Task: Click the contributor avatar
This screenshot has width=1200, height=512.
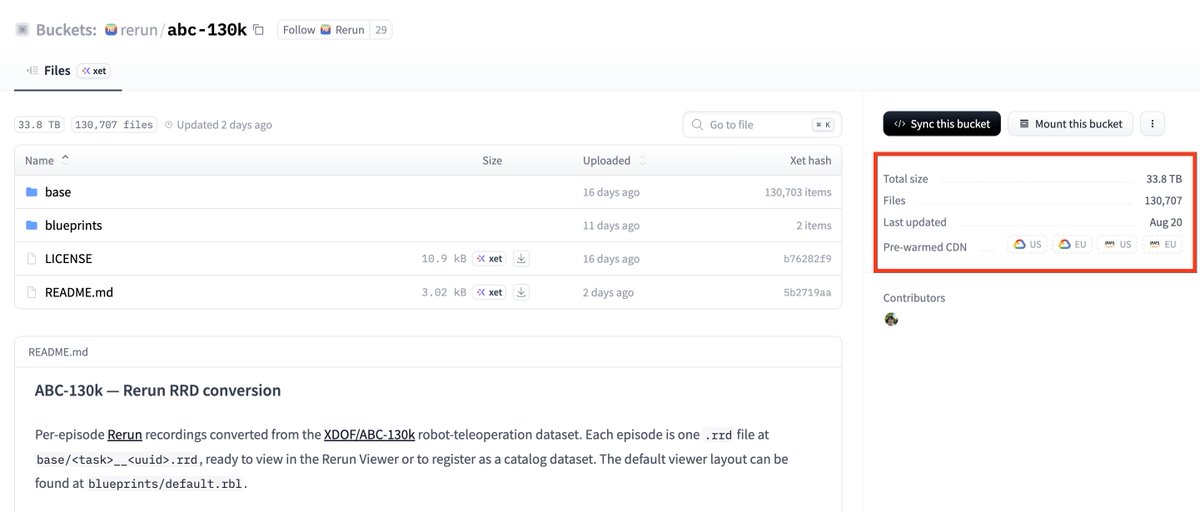Action: tap(891, 319)
